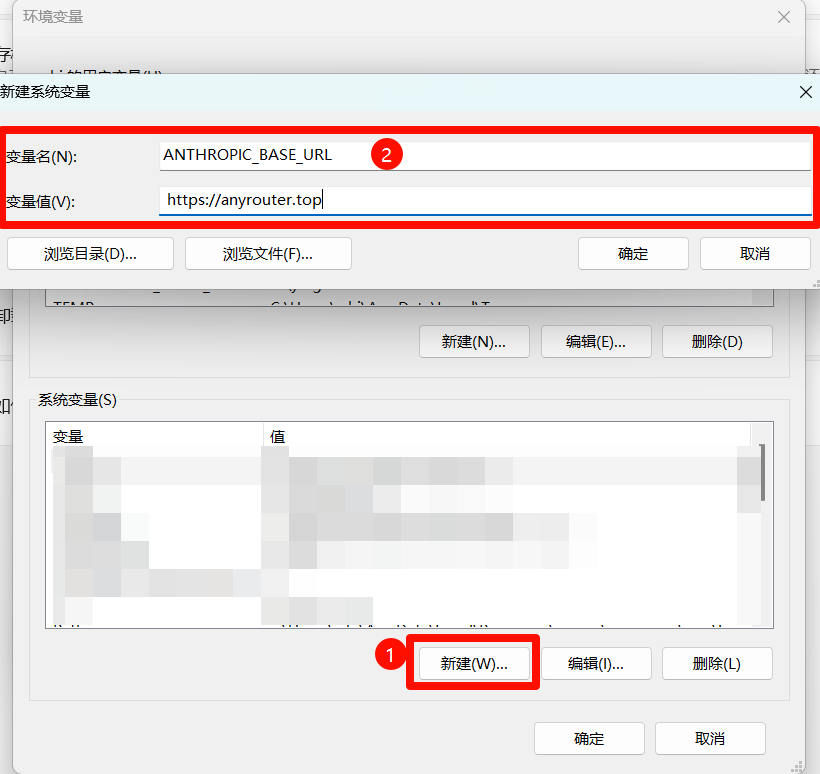Click 删除(L) in system variables section
This screenshot has height=774, width=820.
point(717,664)
